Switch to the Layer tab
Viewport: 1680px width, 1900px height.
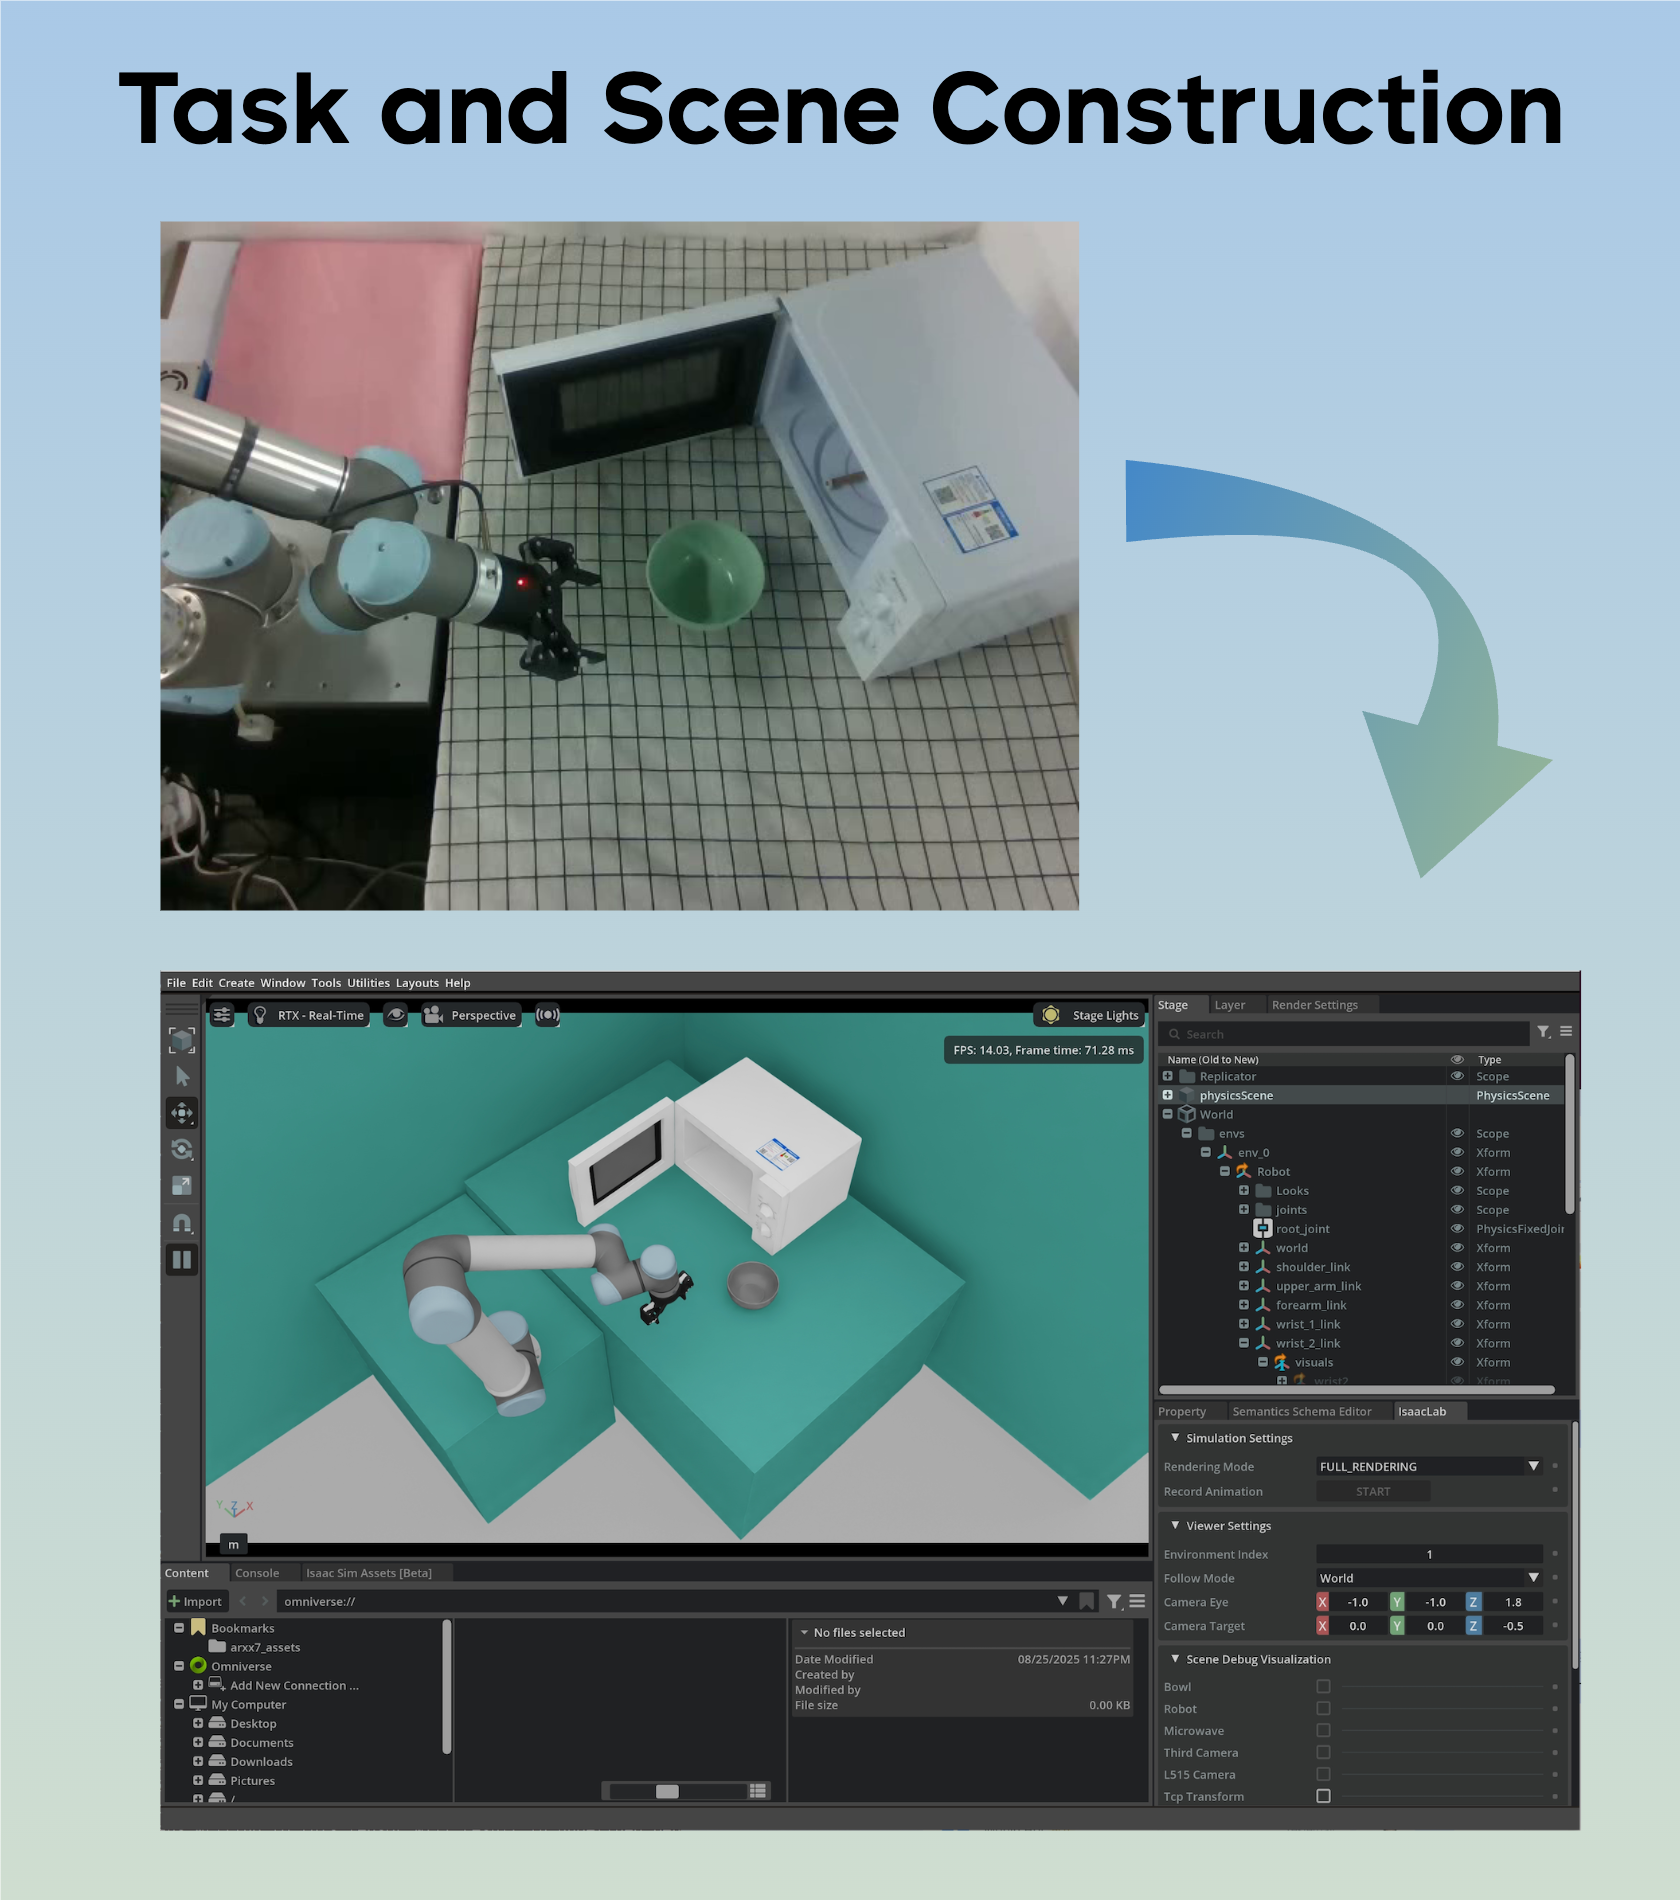click(x=1230, y=1005)
